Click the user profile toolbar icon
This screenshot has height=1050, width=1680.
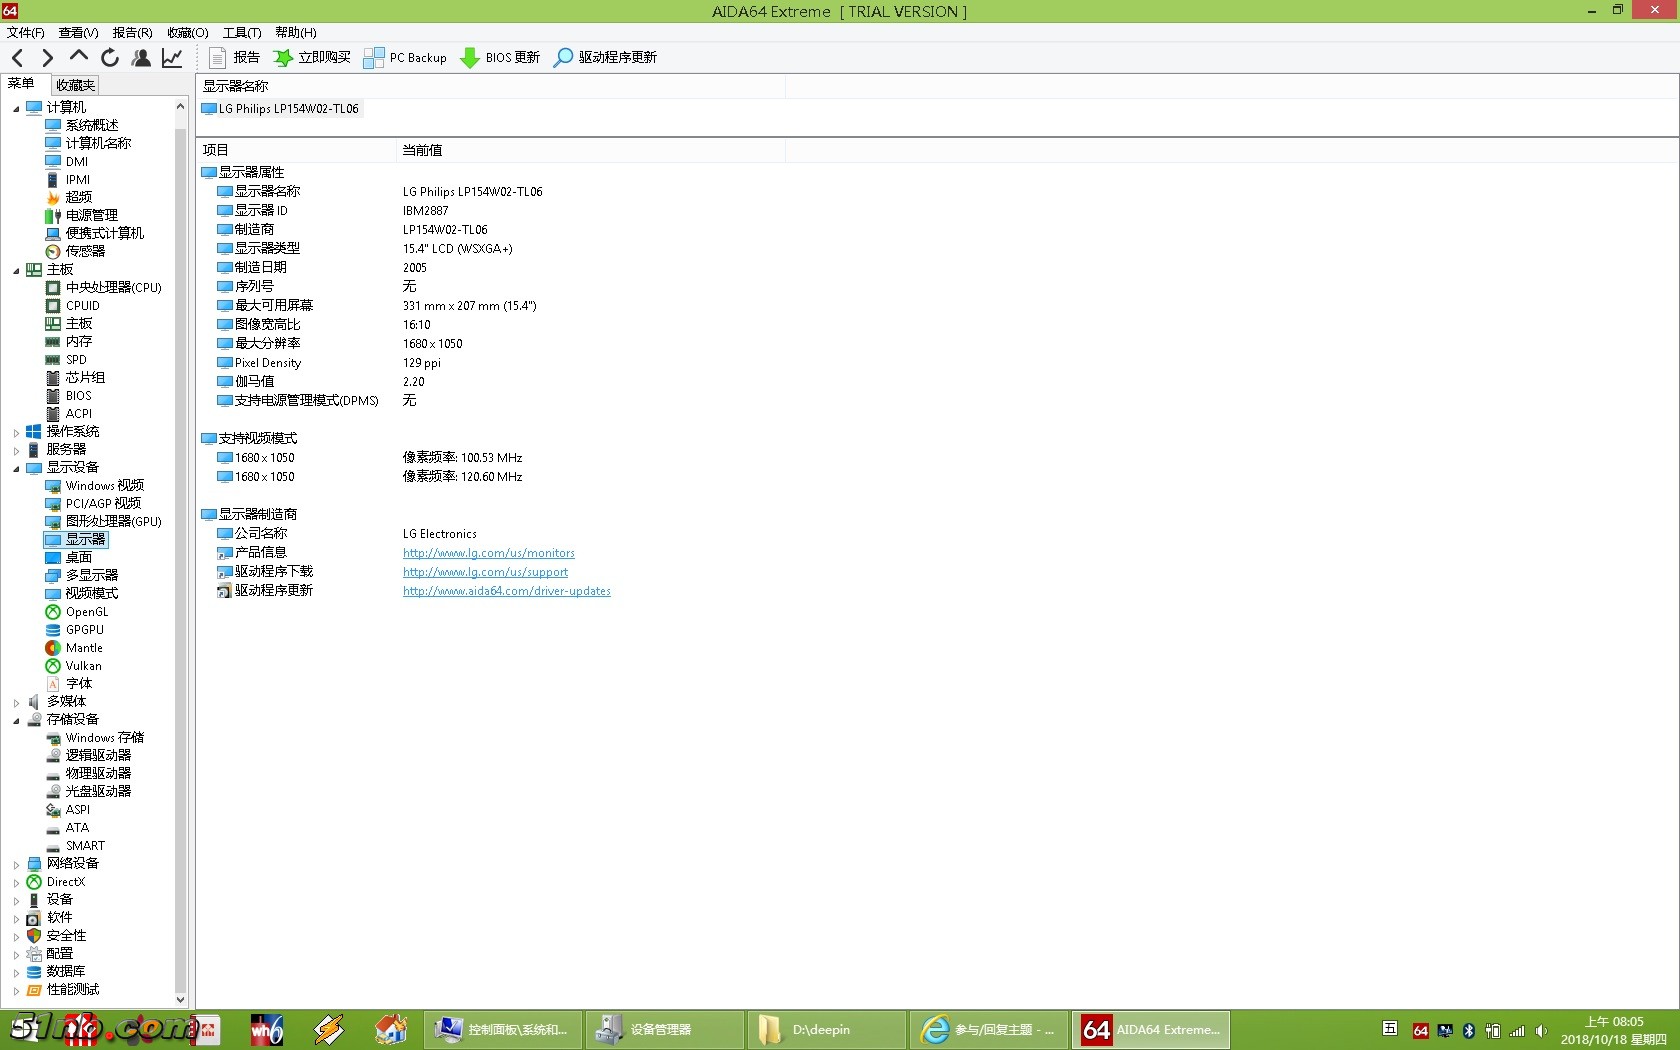coord(141,58)
